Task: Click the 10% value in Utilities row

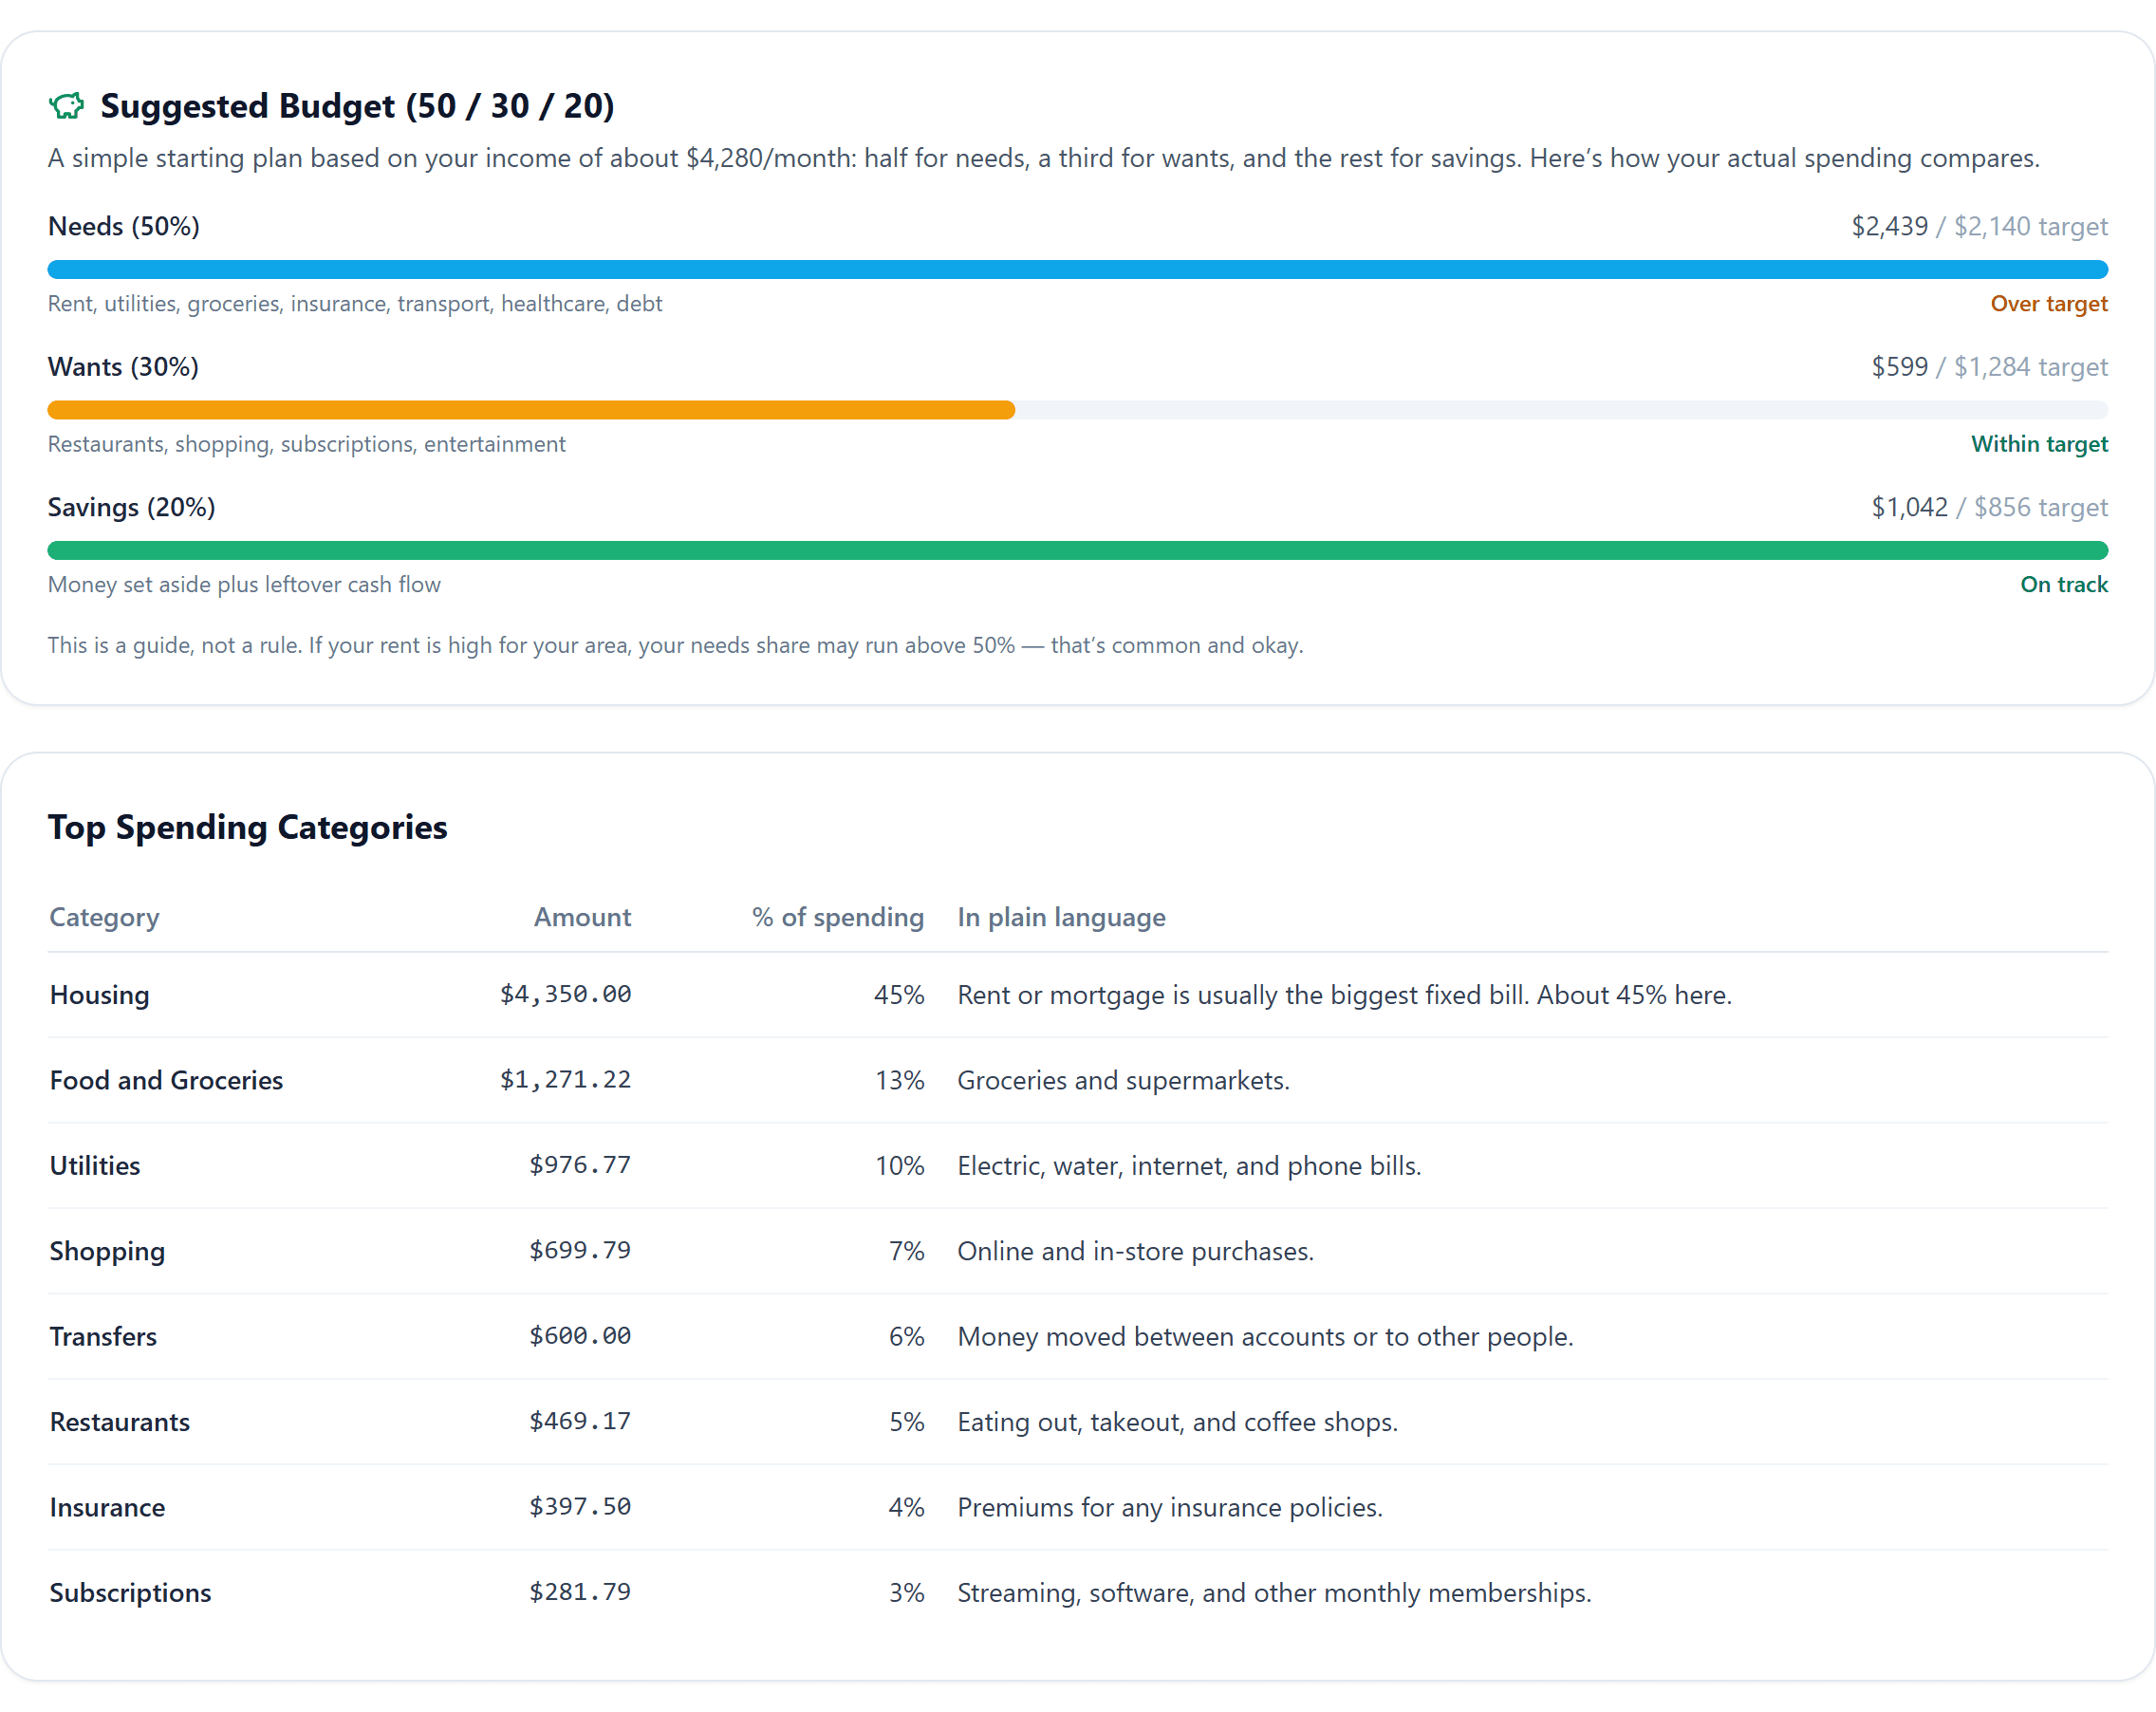Action: click(900, 1167)
